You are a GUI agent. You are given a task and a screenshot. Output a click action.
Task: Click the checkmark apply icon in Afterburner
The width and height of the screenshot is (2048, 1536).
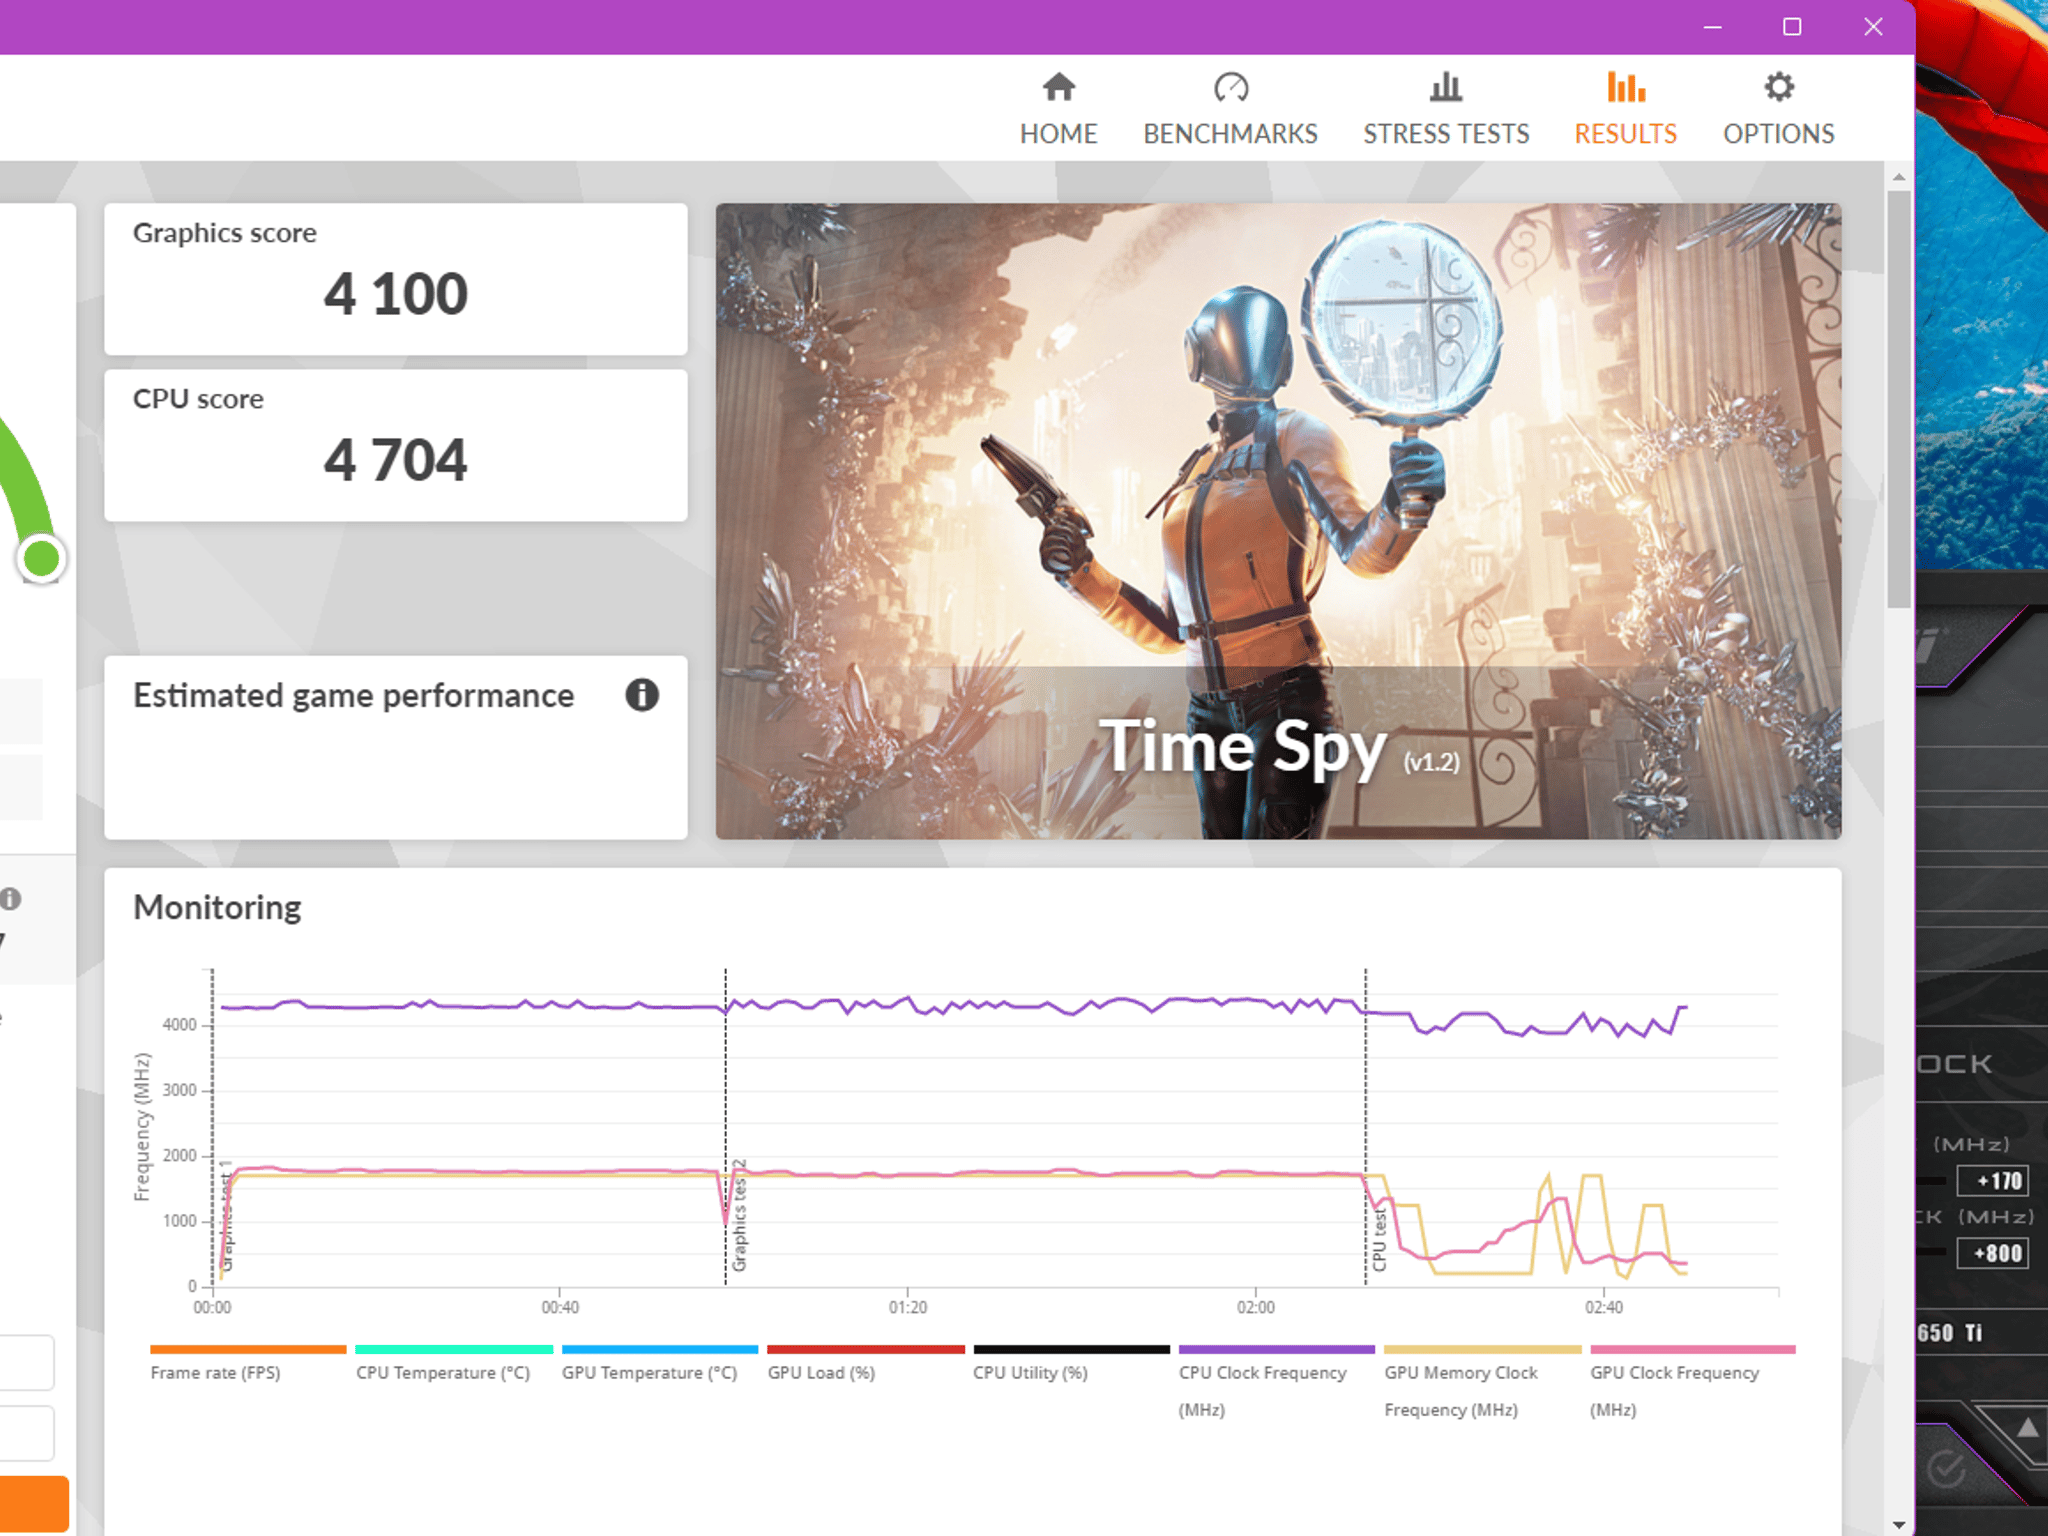1946,1470
